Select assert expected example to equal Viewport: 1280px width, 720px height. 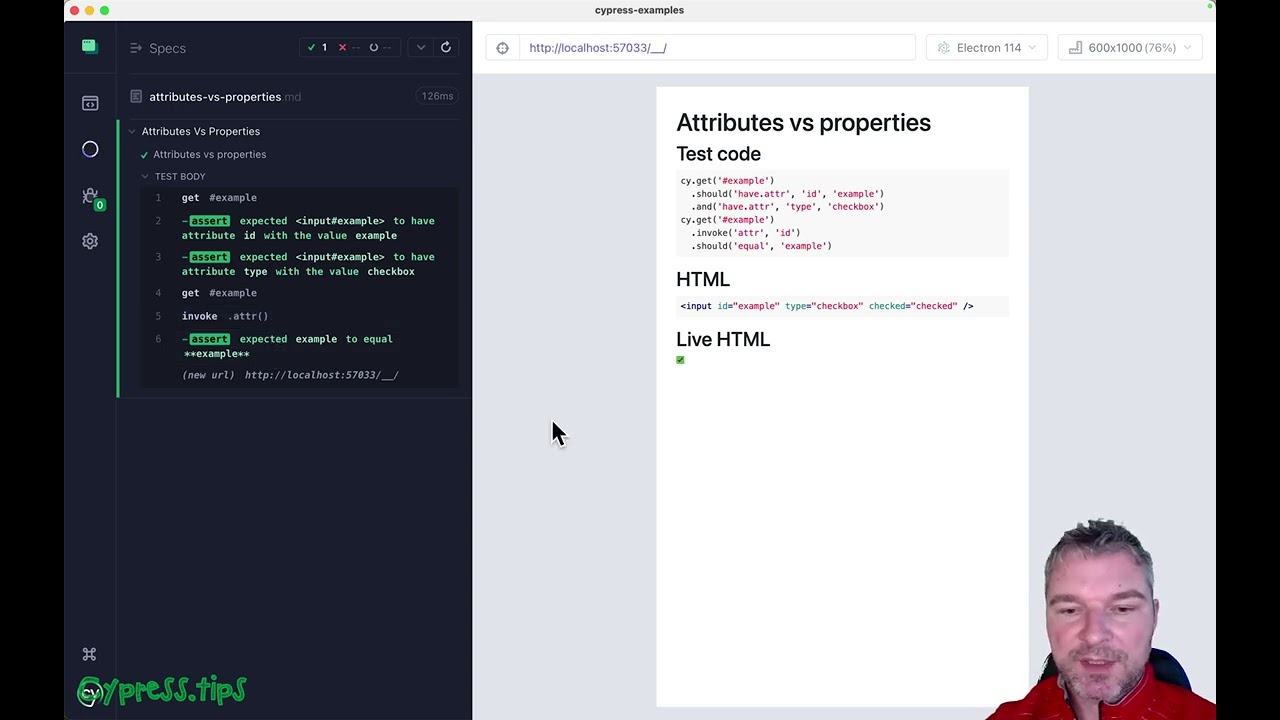coord(298,346)
